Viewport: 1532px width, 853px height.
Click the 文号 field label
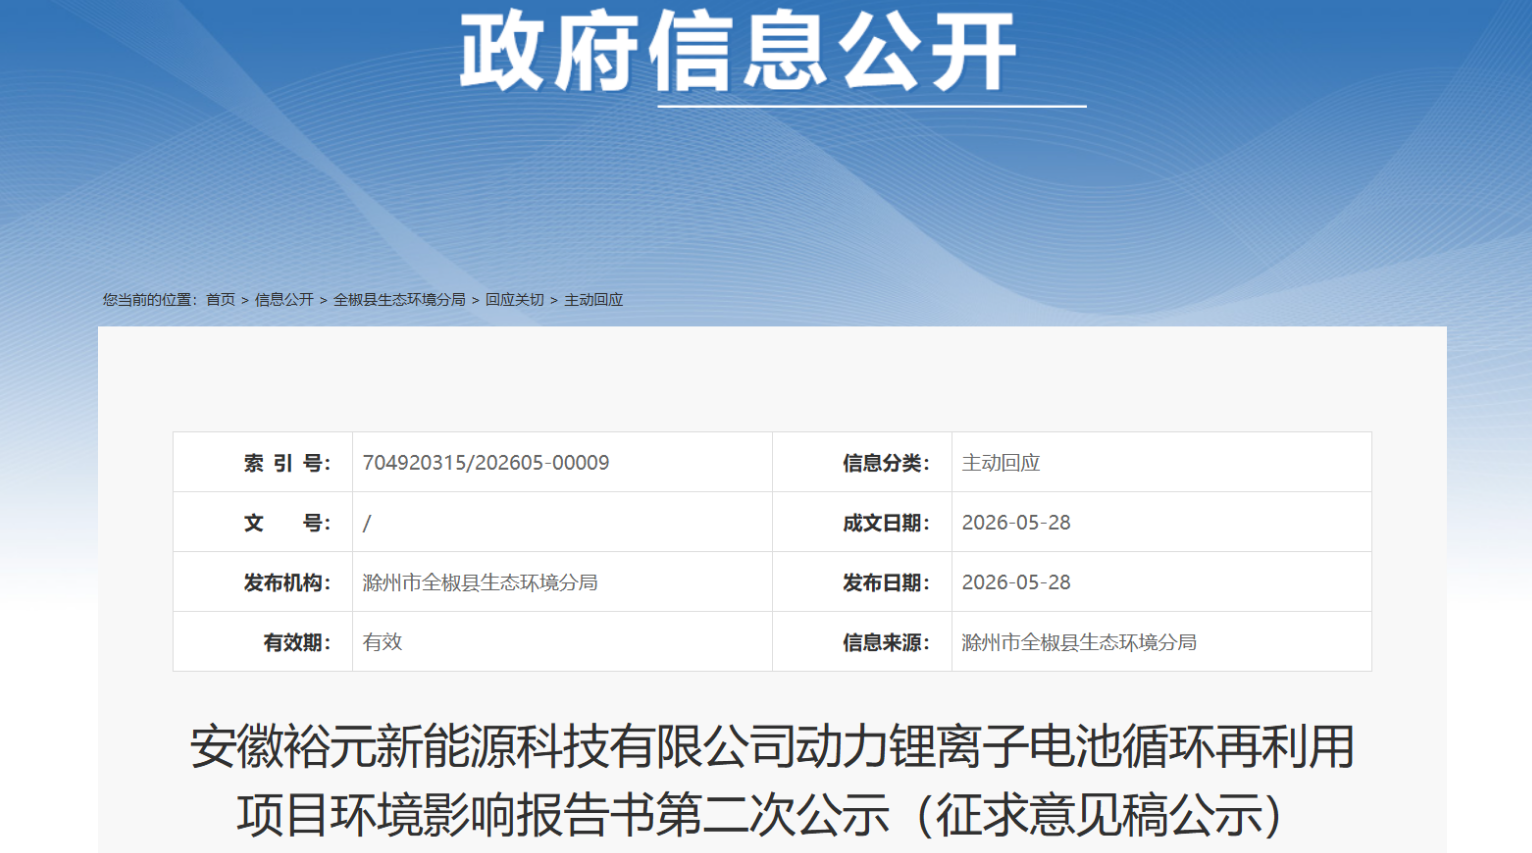pyautogui.click(x=286, y=523)
